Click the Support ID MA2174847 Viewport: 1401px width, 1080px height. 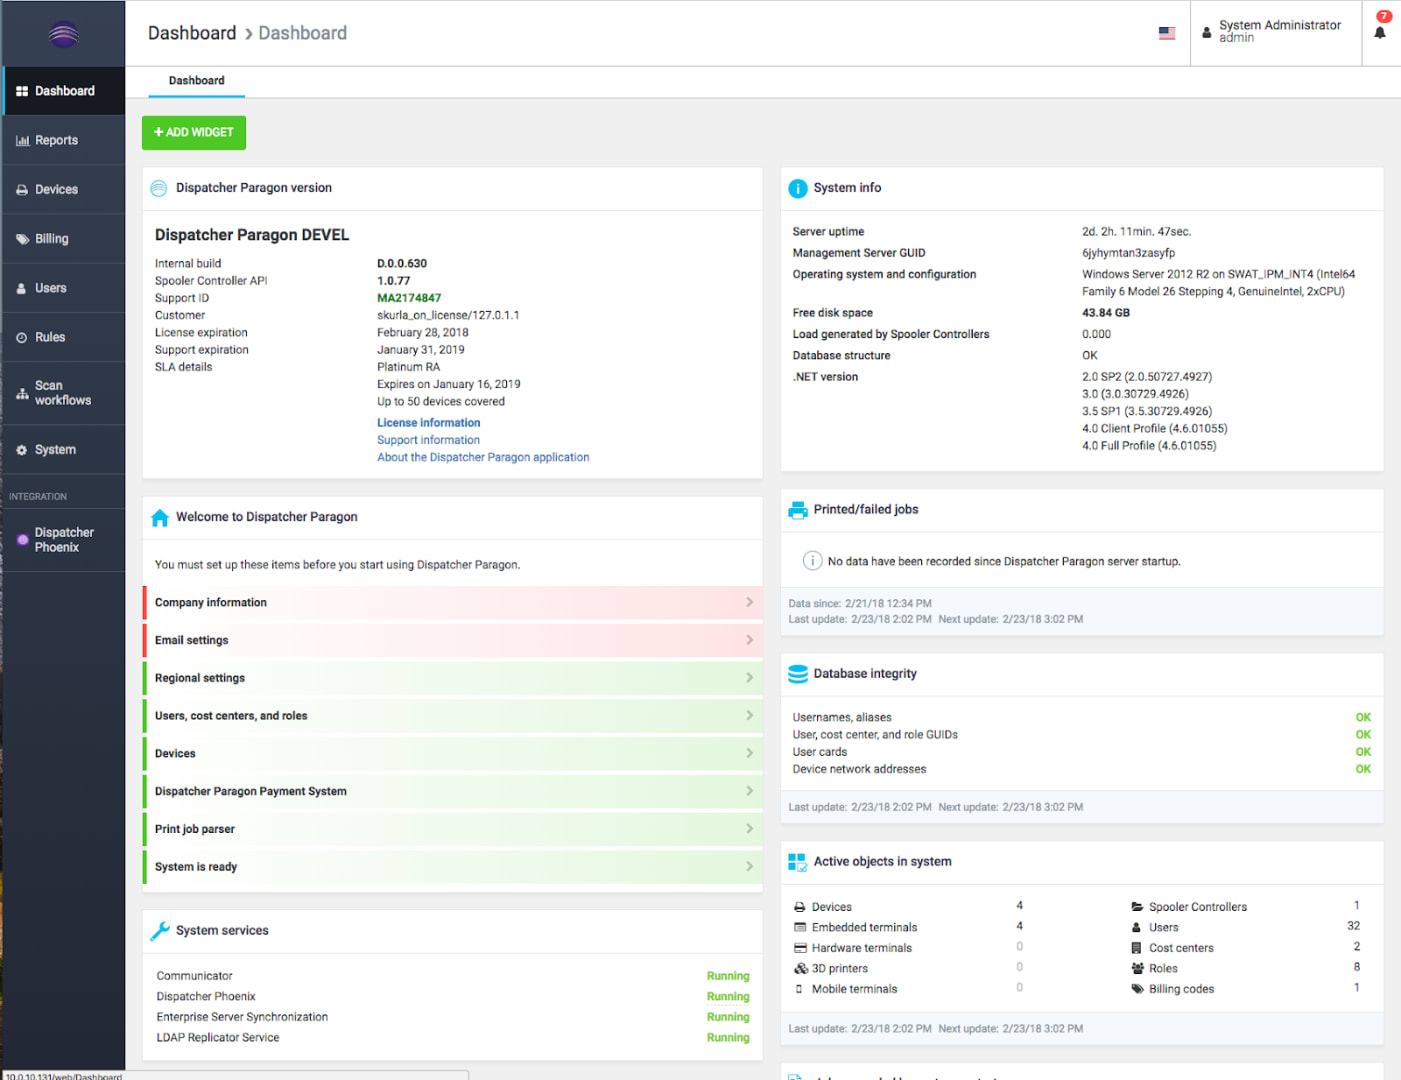click(x=409, y=298)
